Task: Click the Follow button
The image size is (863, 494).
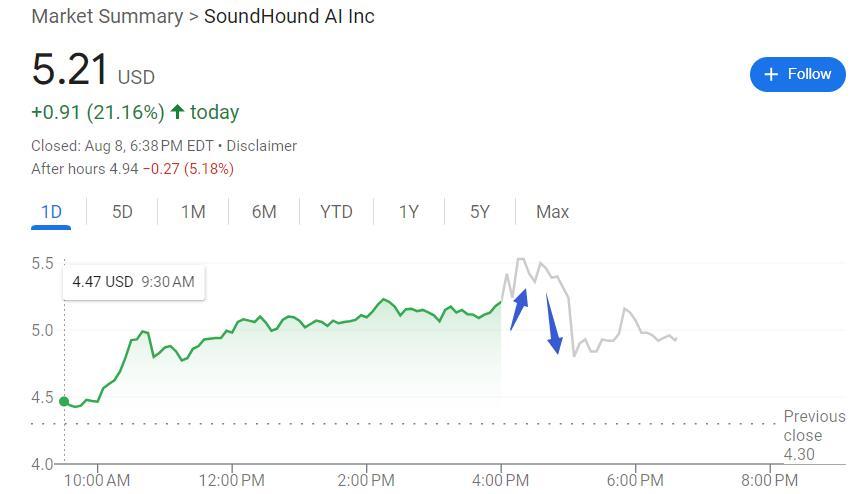Action: coord(797,74)
